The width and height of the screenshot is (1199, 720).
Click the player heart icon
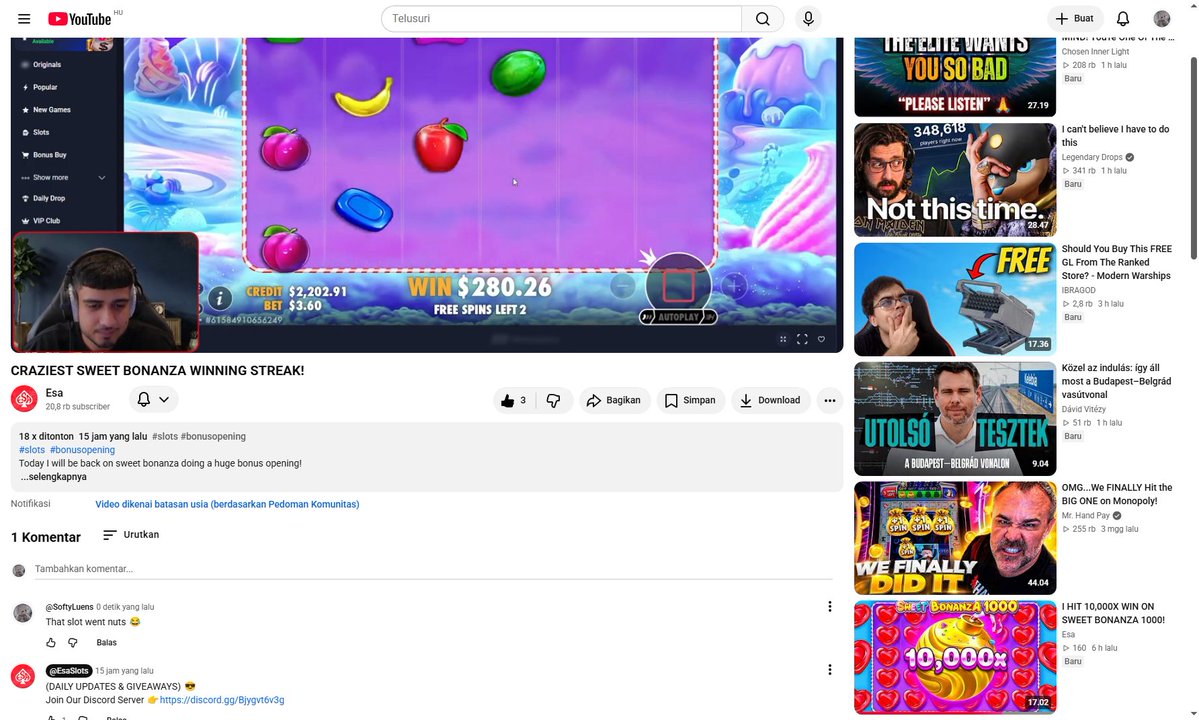tap(821, 339)
